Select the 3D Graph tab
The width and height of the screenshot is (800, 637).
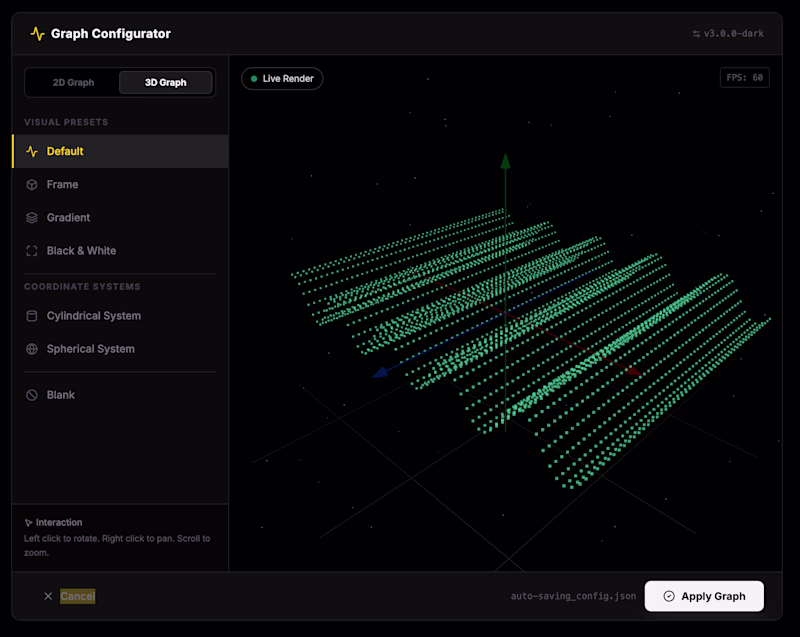165,82
